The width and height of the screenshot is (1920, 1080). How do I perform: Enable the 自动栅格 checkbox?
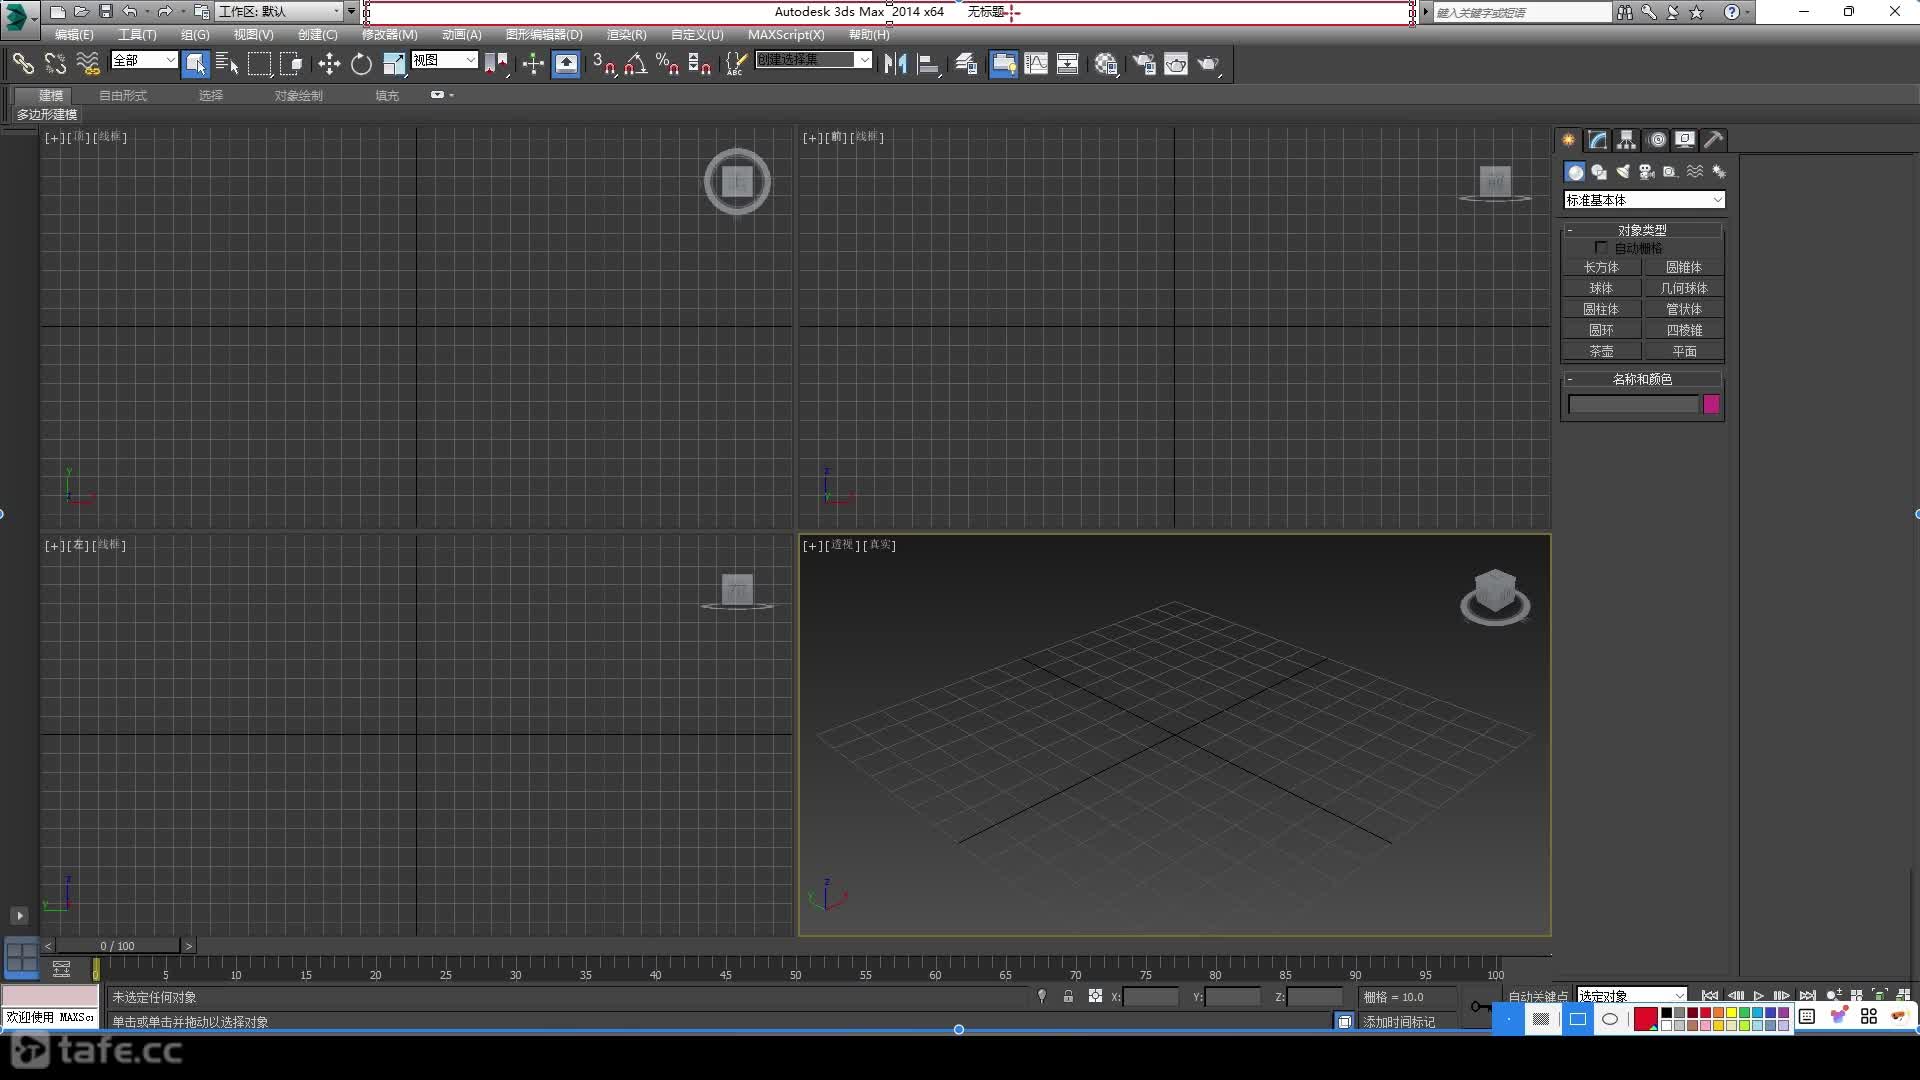pos(1601,247)
